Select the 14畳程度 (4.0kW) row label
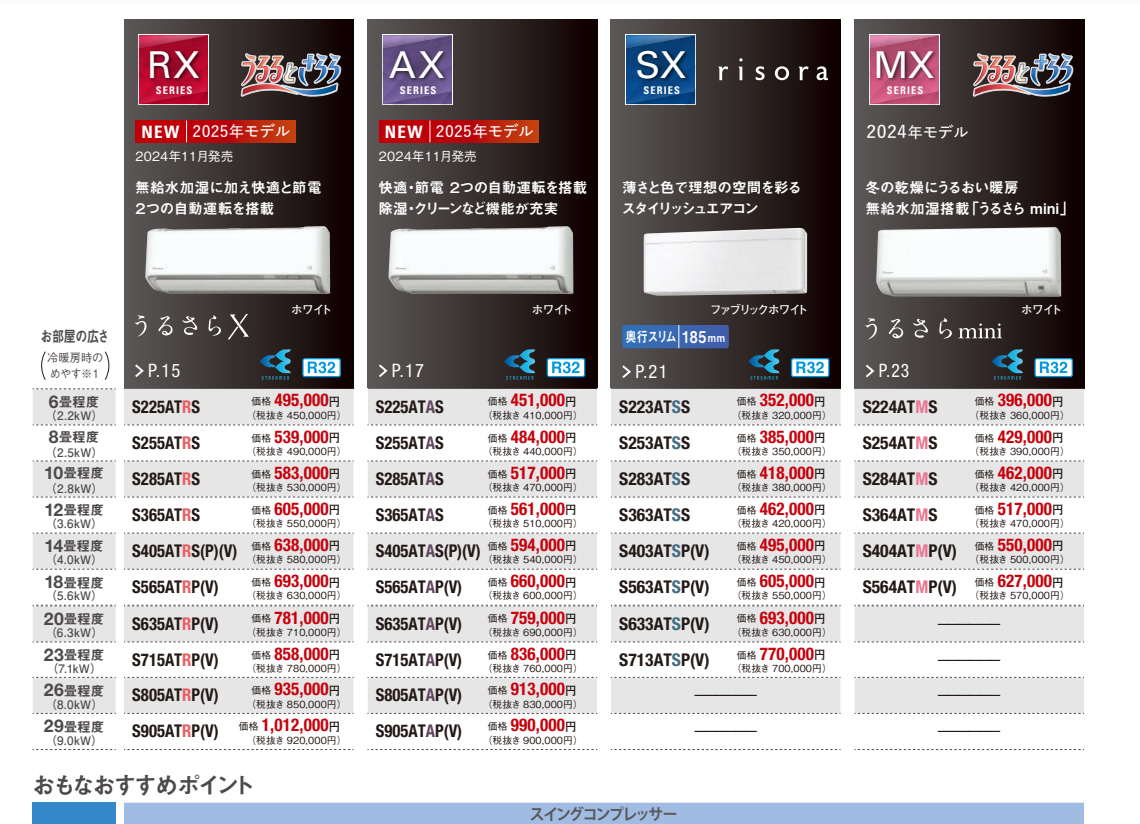Screen dimensions: 1140x824 [73, 551]
